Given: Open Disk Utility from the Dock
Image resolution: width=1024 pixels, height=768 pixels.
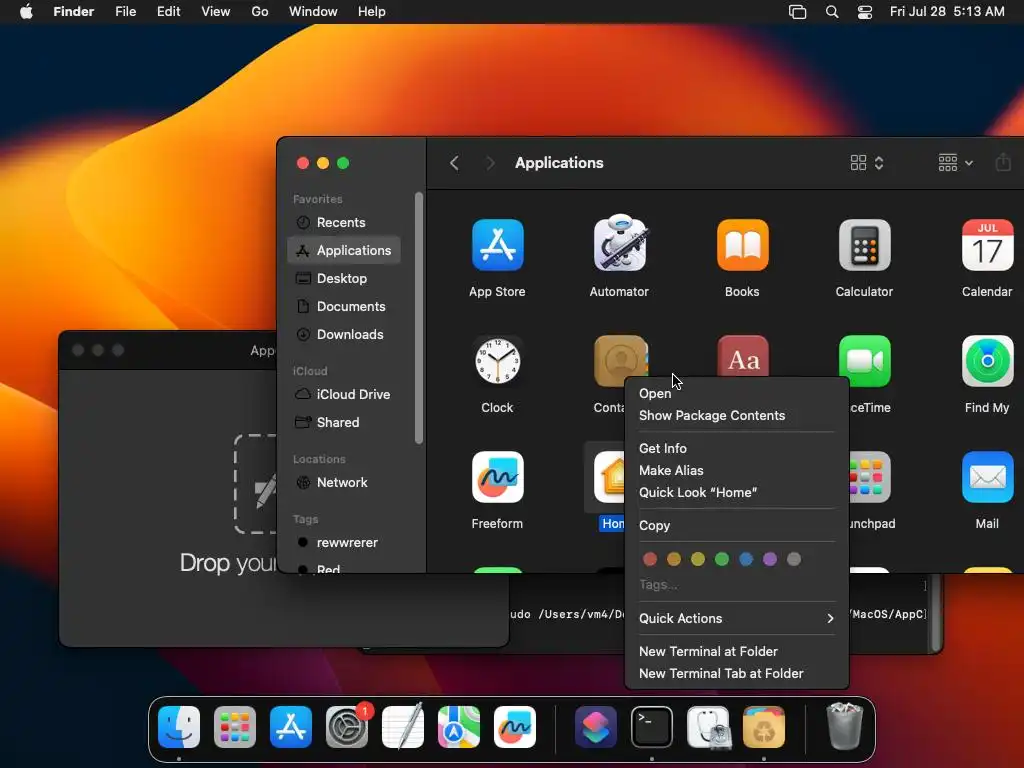Looking at the screenshot, I should (x=708, y=726).
